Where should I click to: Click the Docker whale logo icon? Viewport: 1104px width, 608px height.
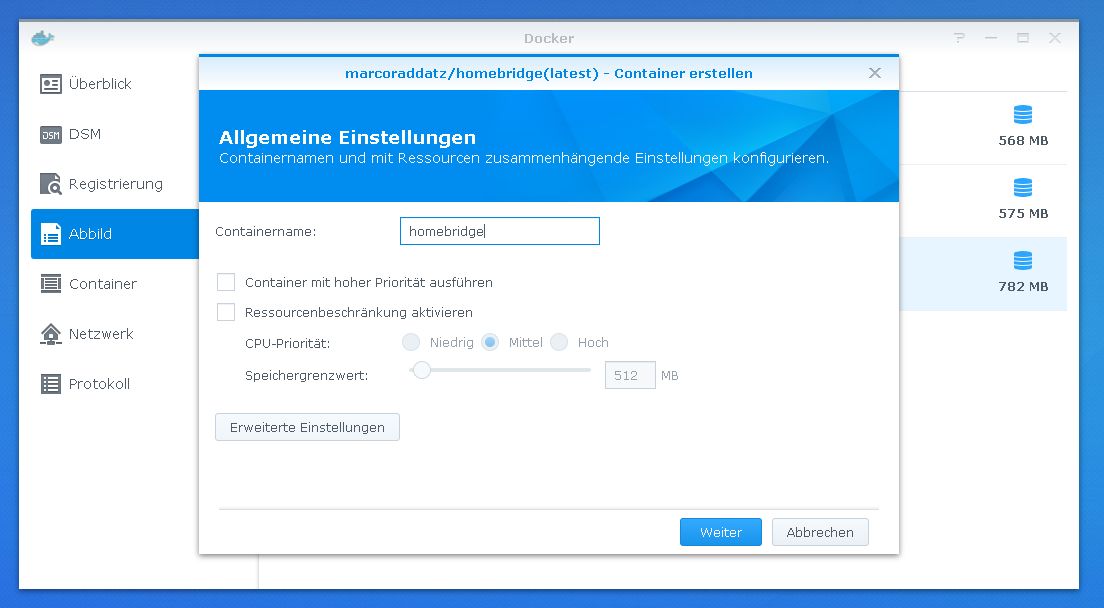click(43, 38)
